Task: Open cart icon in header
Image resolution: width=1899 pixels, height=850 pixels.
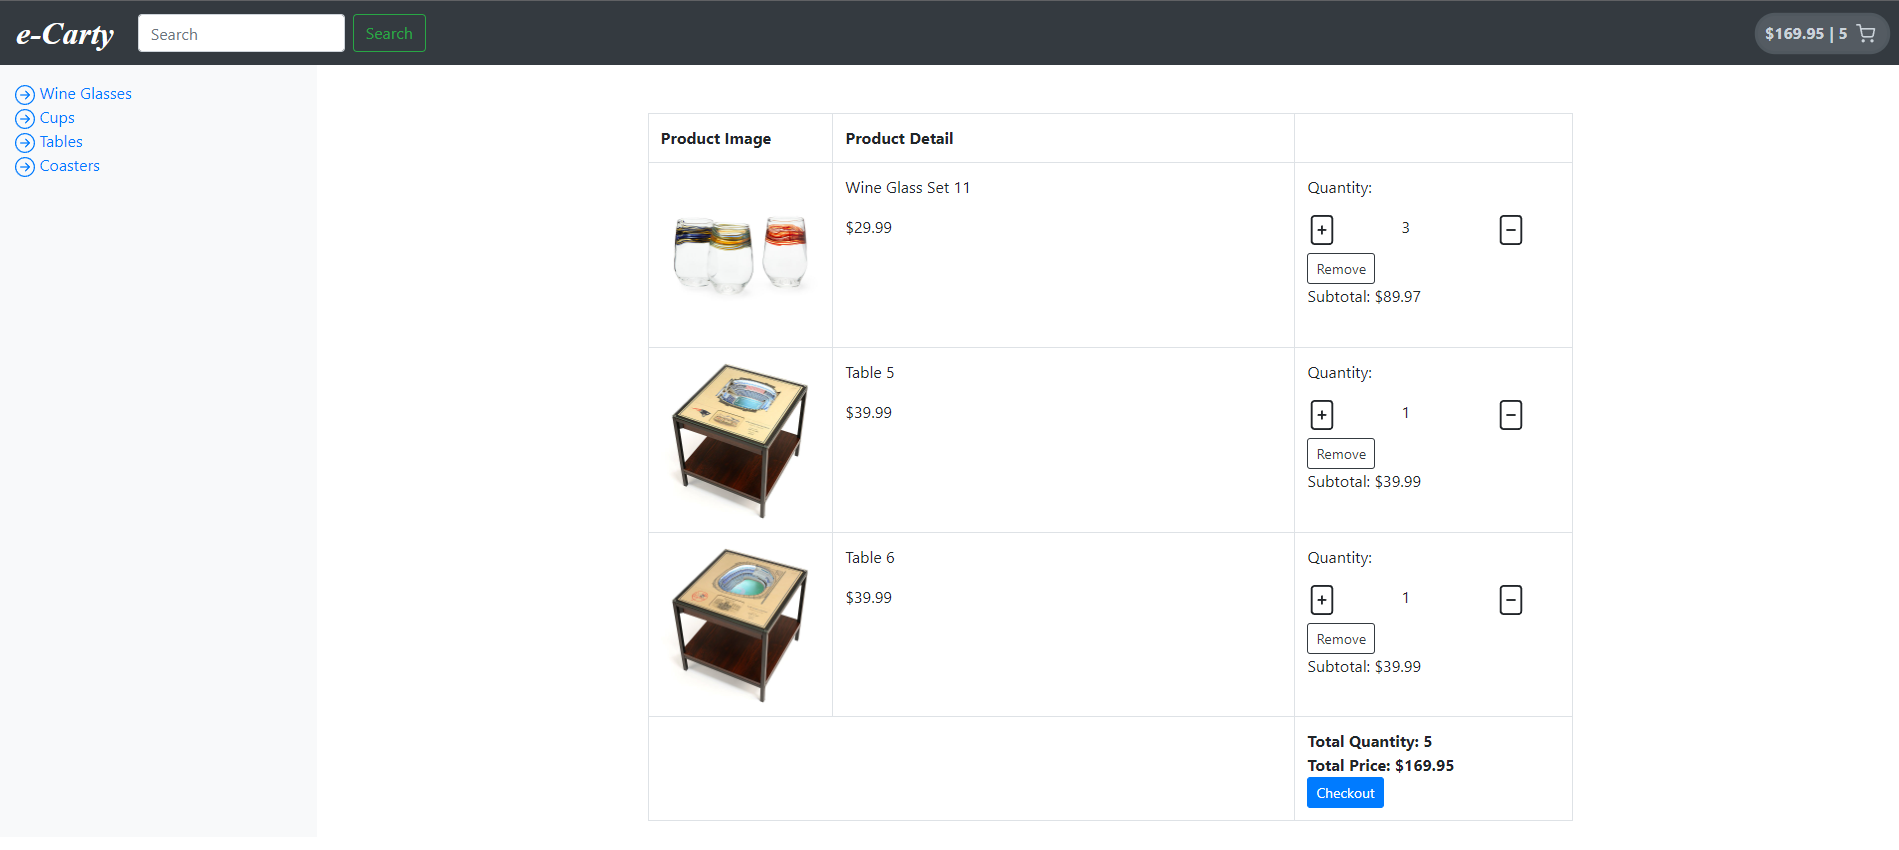Action: point(1866,34)
